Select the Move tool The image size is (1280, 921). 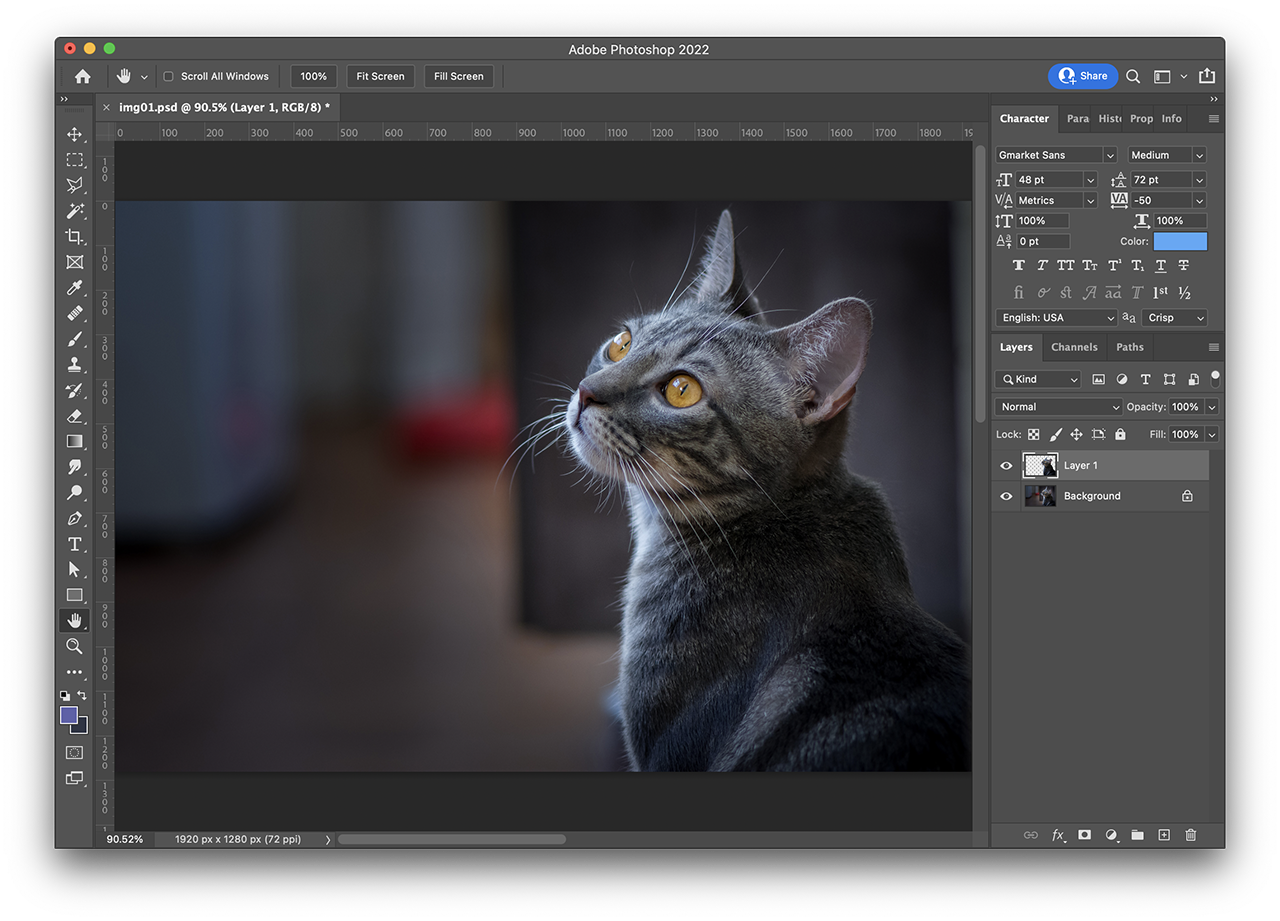tap(74, 134)
